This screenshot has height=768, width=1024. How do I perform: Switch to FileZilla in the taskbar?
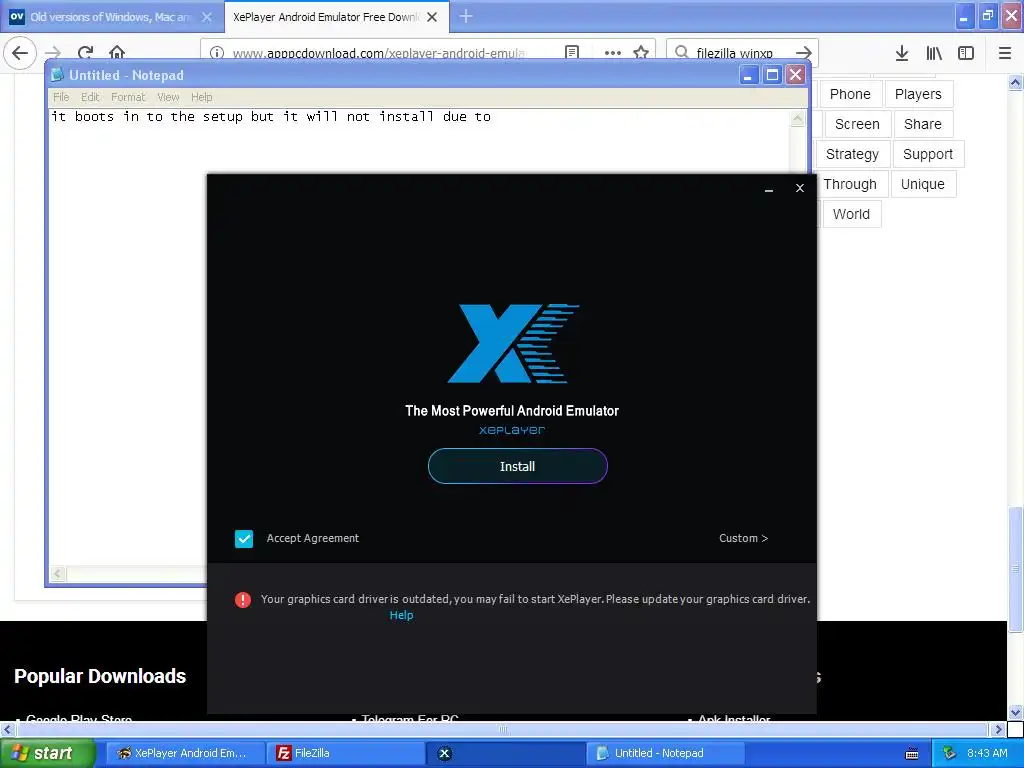coord(346,753)
